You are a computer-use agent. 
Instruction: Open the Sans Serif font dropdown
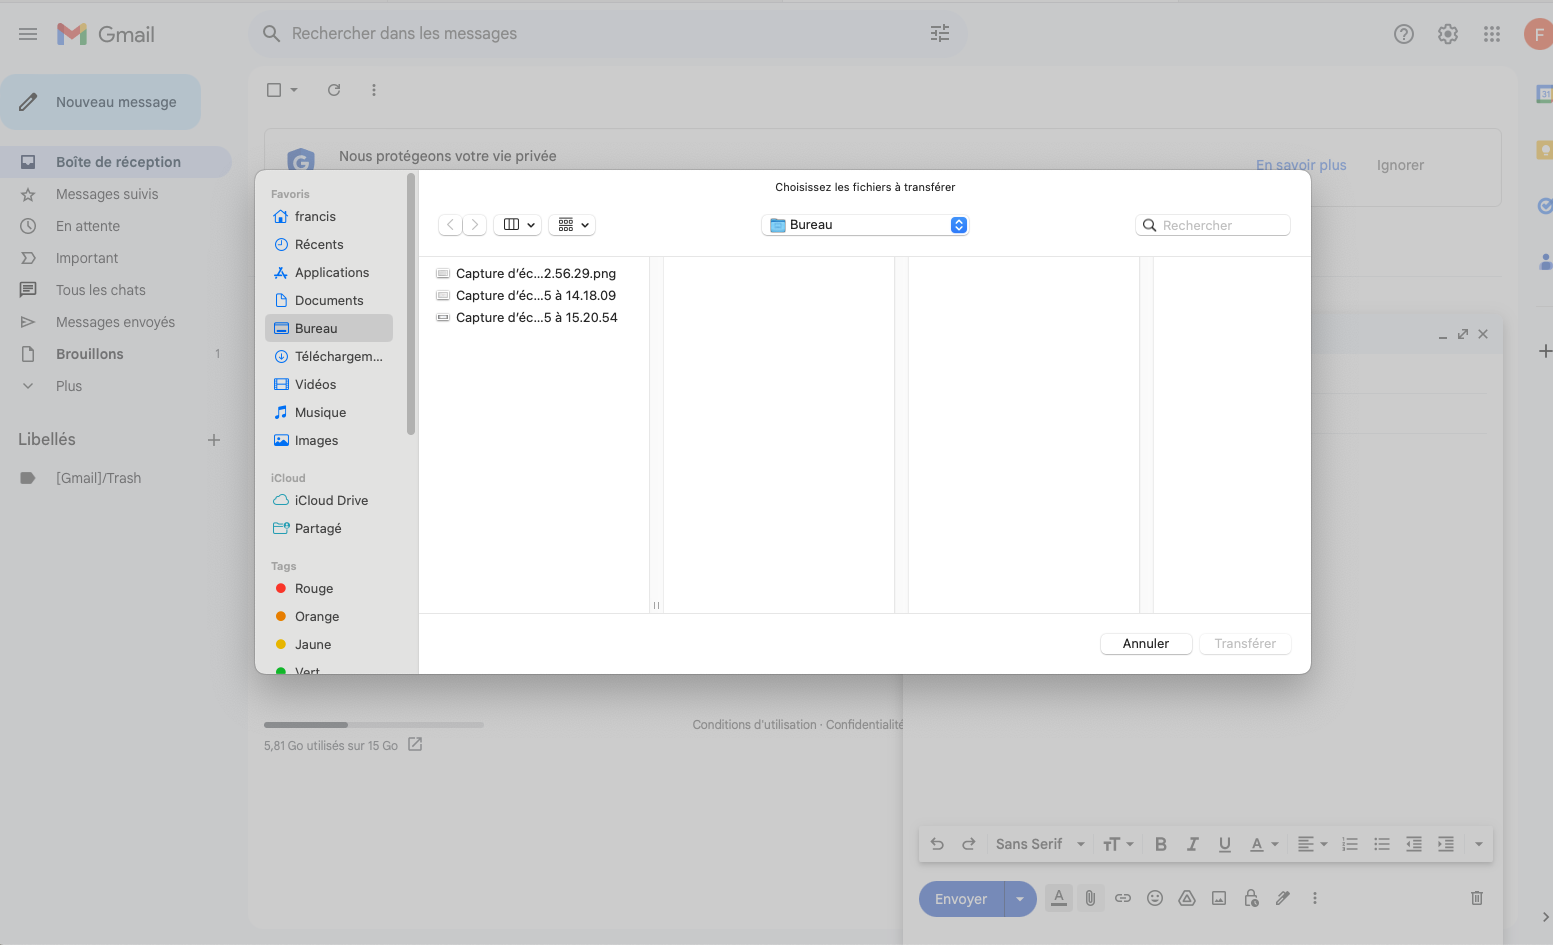pyautogui.click(x=1040, y=844)
